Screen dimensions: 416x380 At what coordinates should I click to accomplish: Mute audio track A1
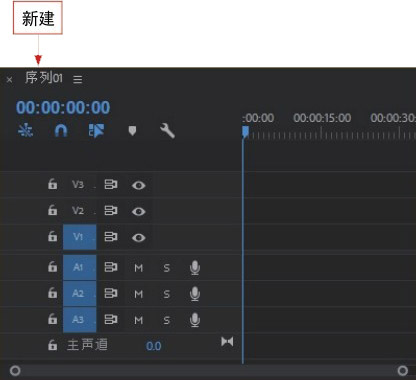(x=138, y=268)
